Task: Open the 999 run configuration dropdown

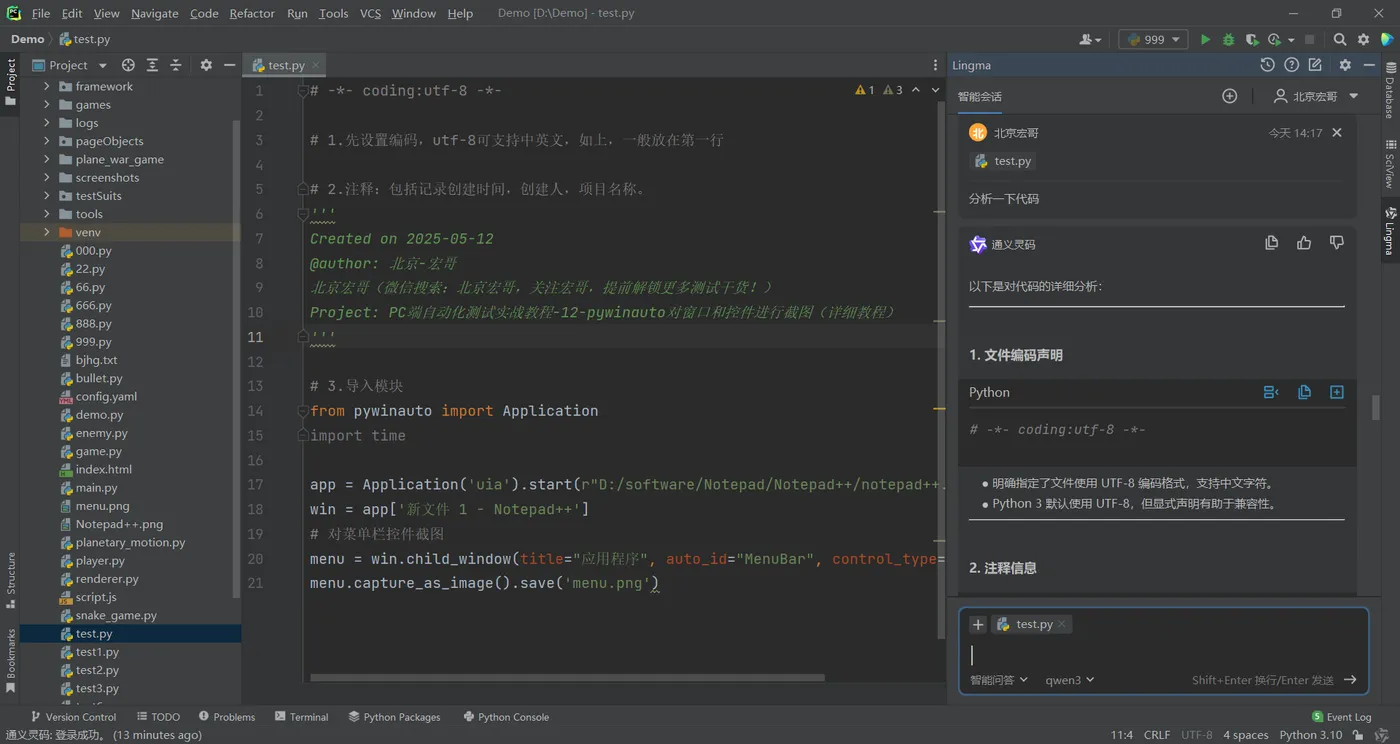Action: [x=1153, y=40]
